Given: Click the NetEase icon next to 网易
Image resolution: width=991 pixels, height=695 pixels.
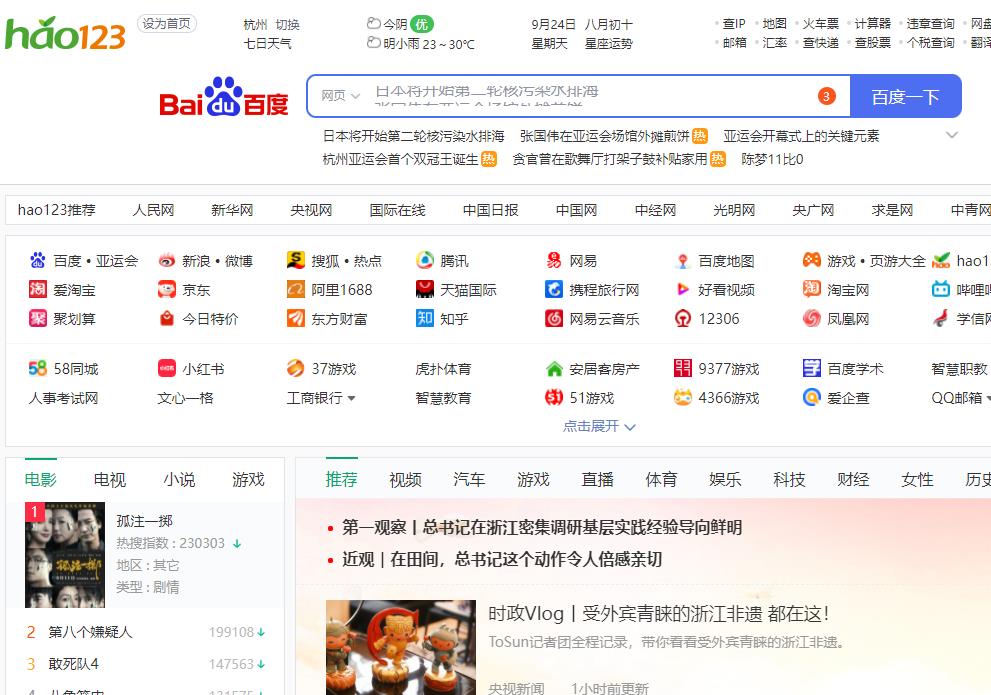Looking at the screenshot, I should pyautogui.click(x=554, y=260).
